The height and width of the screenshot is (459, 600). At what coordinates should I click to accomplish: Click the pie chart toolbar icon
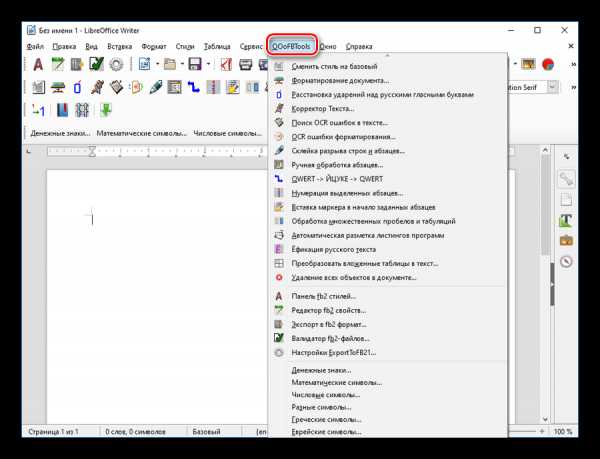(548, 65)
